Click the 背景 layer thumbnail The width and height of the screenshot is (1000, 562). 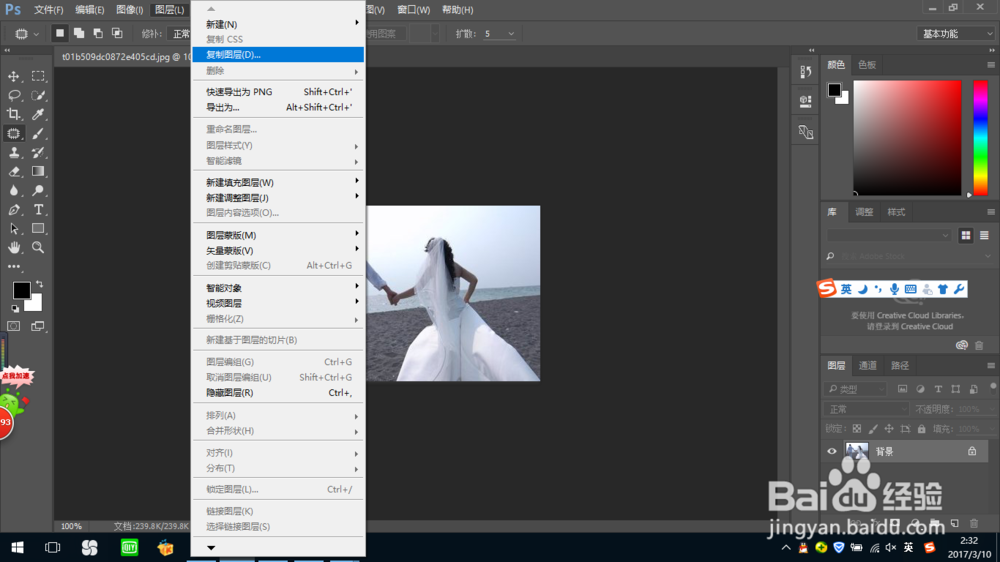[x=857, y=451]
